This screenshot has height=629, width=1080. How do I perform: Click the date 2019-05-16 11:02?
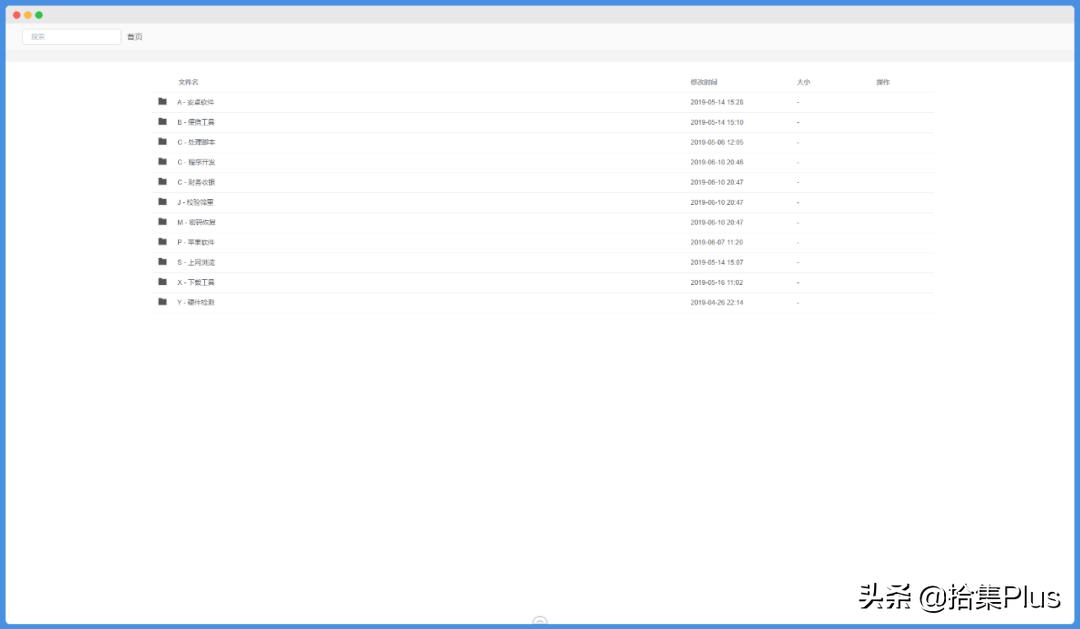[716, 282]
